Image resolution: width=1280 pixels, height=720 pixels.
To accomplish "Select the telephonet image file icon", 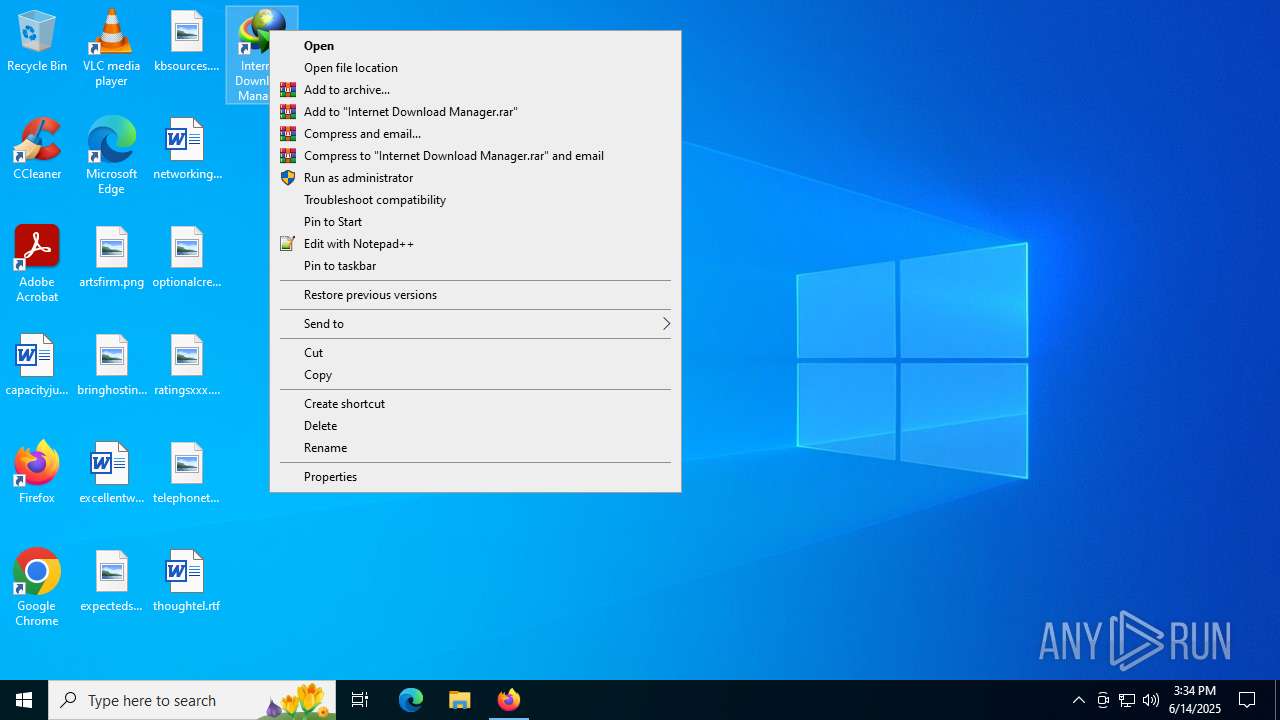I will (187, 473).
